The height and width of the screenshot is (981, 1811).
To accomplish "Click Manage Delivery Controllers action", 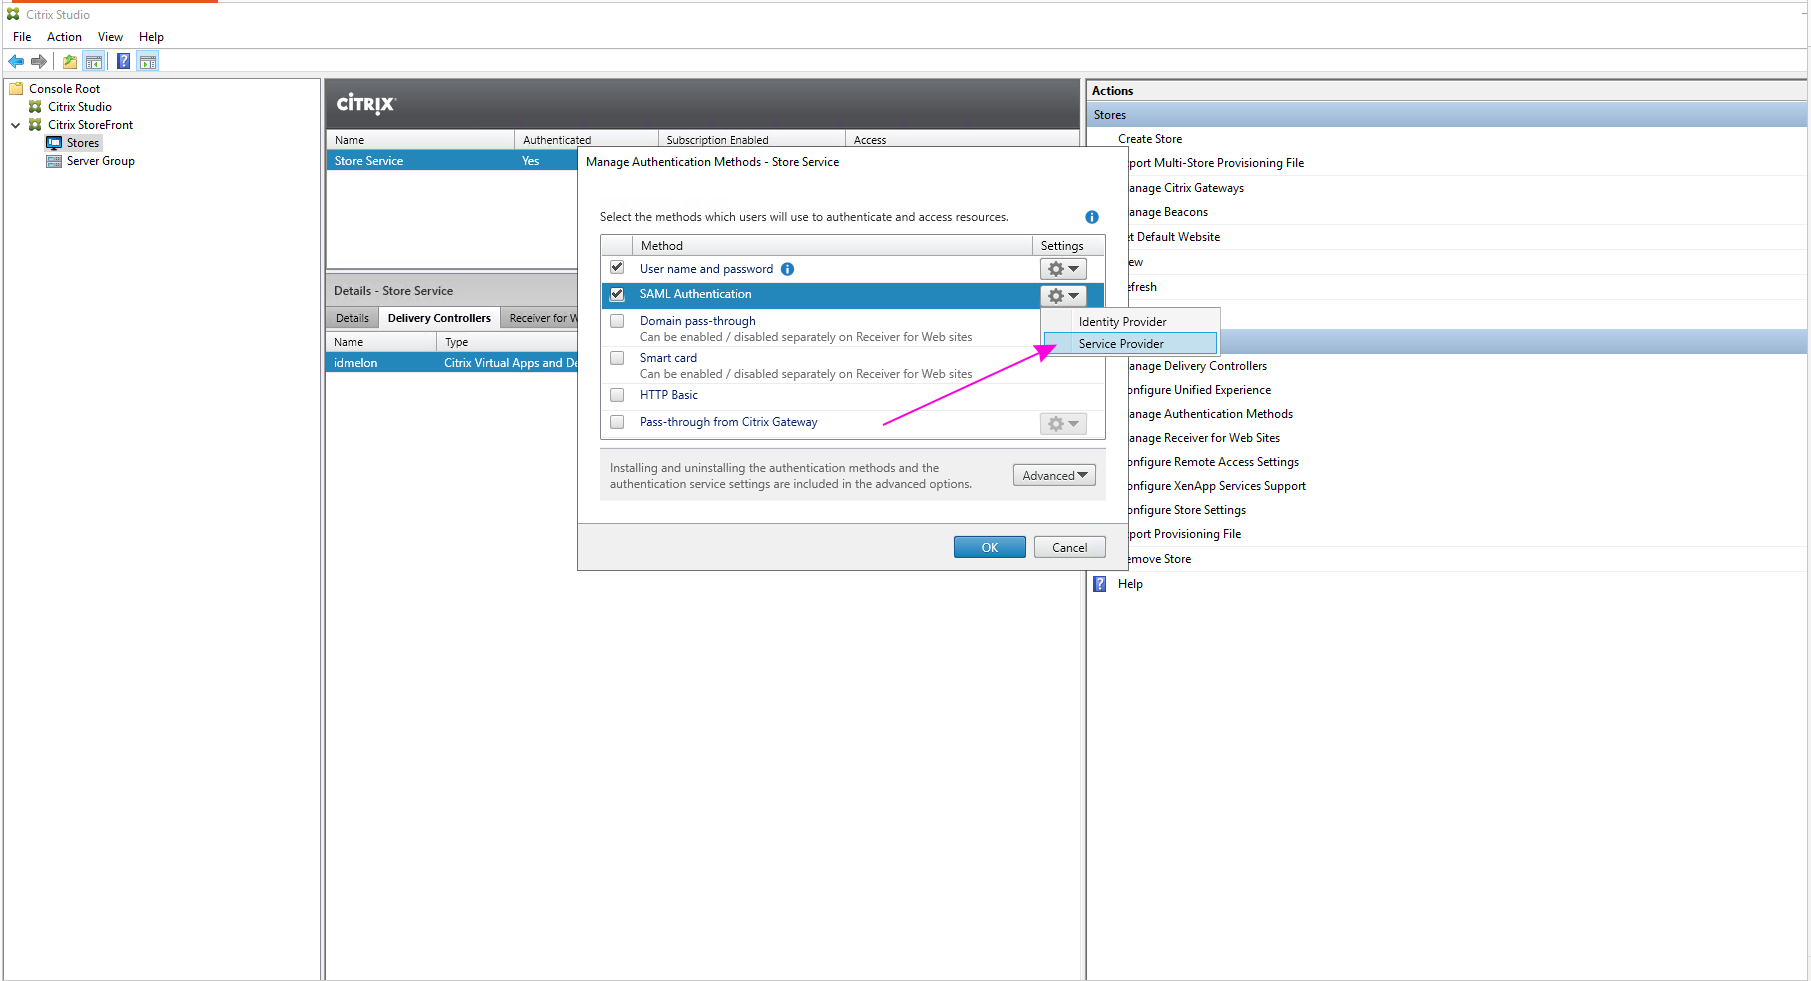I will pos(1198,366).
